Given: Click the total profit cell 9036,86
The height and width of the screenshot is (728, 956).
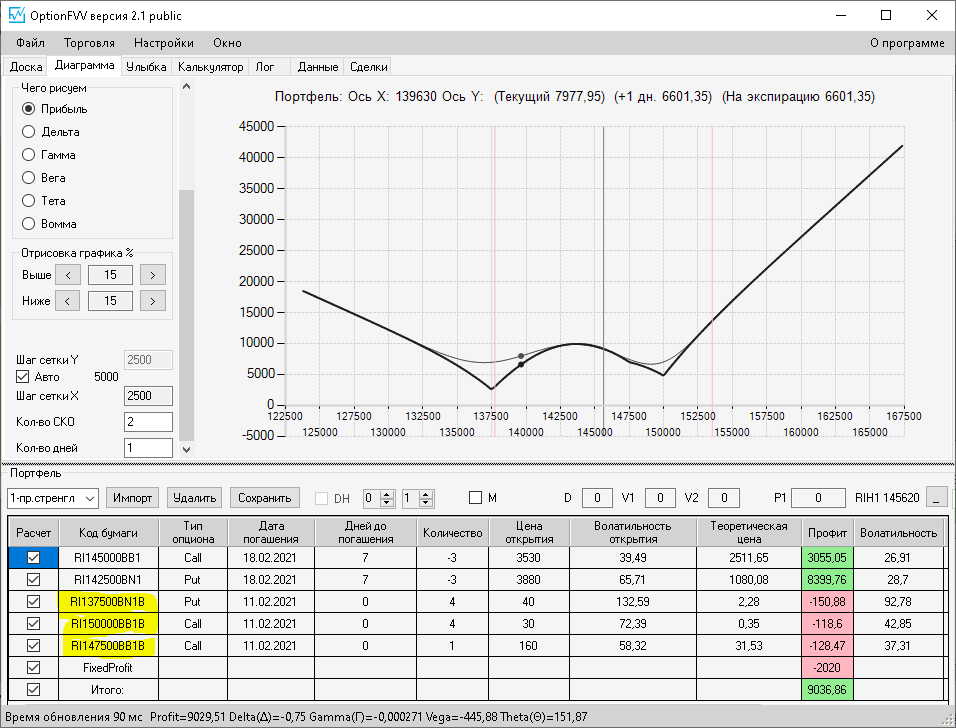Looking at the screenshot, I should click(827, 689).
